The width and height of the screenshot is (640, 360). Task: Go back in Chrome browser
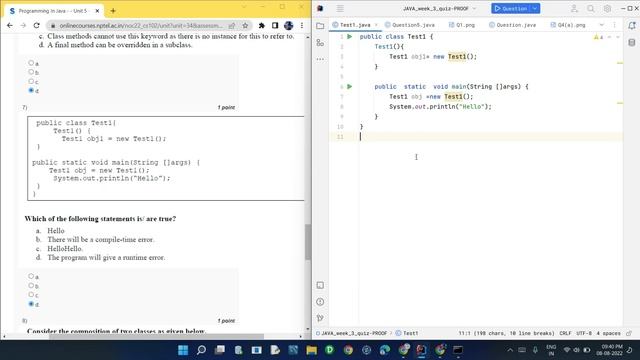10,25
